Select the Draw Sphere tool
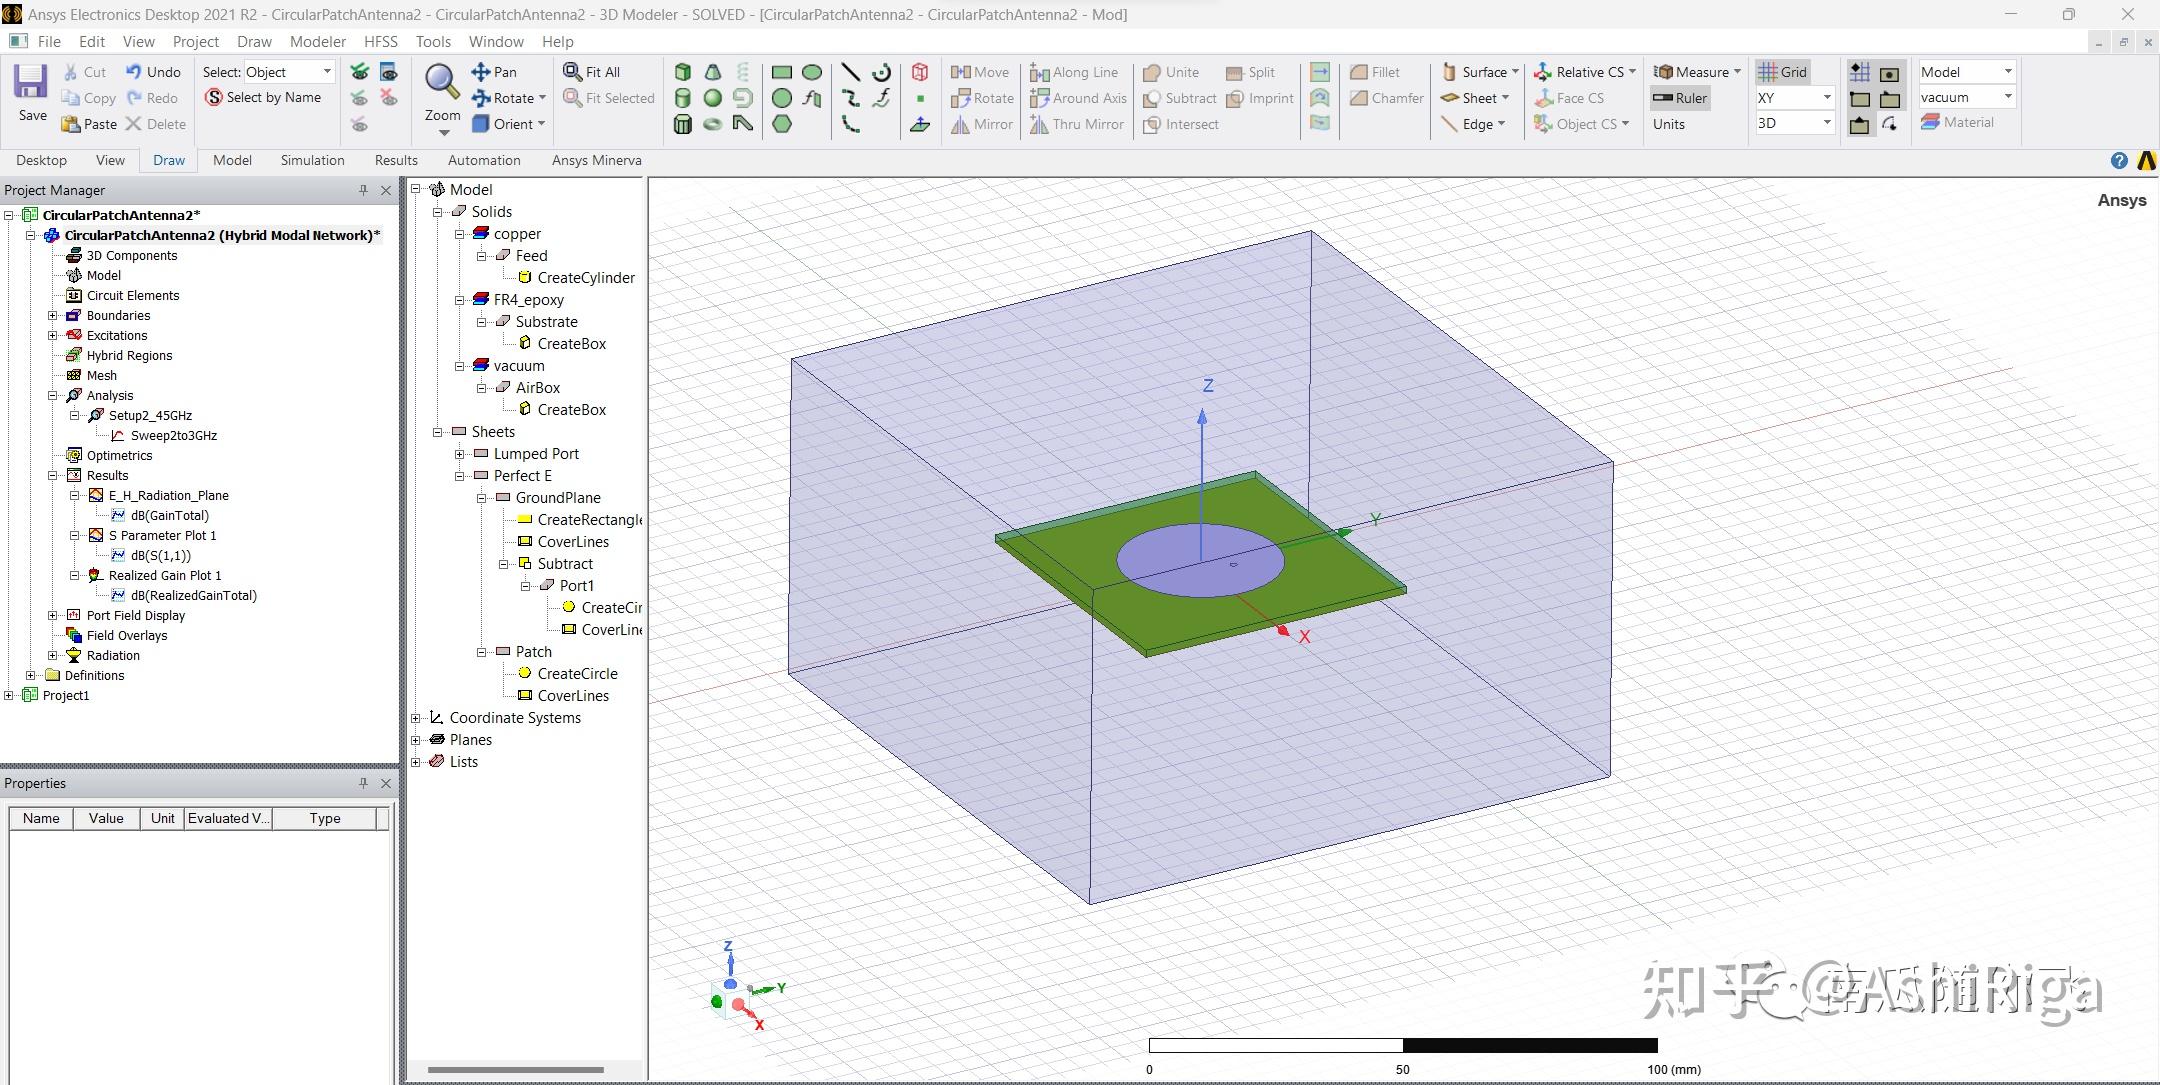 (713, 98)
